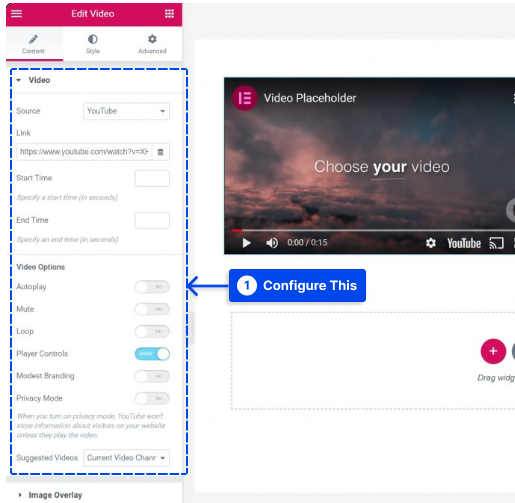The height and width of the screenshot is (503, 515).
Task: Open the YouTube player settings gear
Action: click(x=431, y=243)
